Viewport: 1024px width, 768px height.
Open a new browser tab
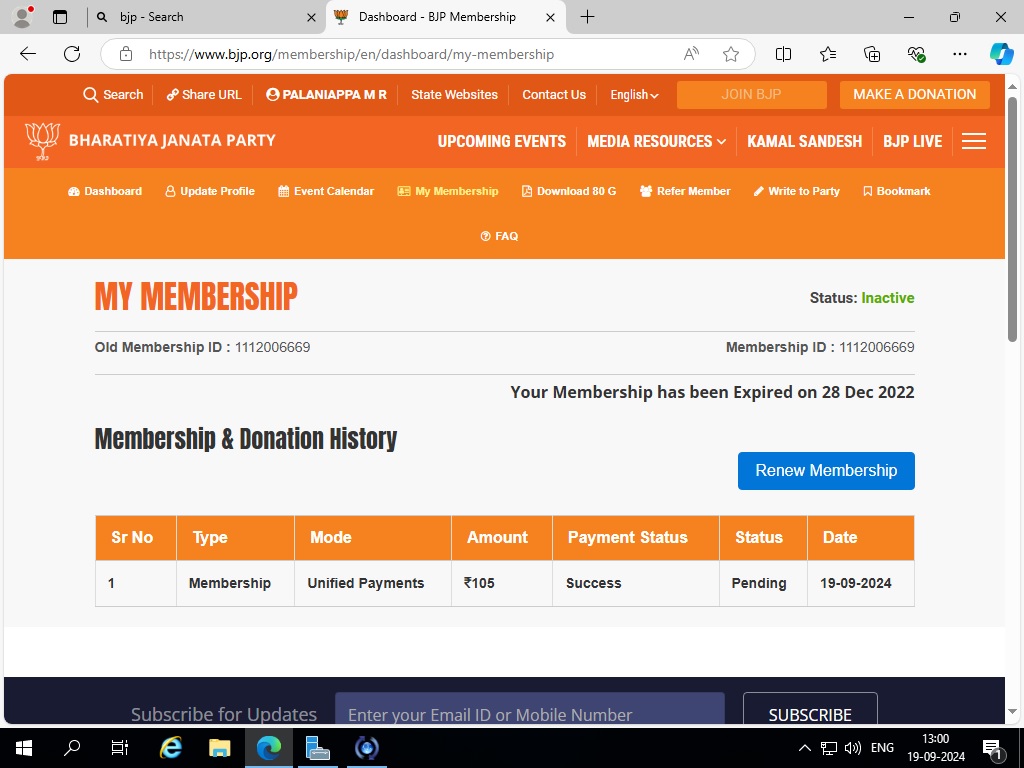point(587,17)
